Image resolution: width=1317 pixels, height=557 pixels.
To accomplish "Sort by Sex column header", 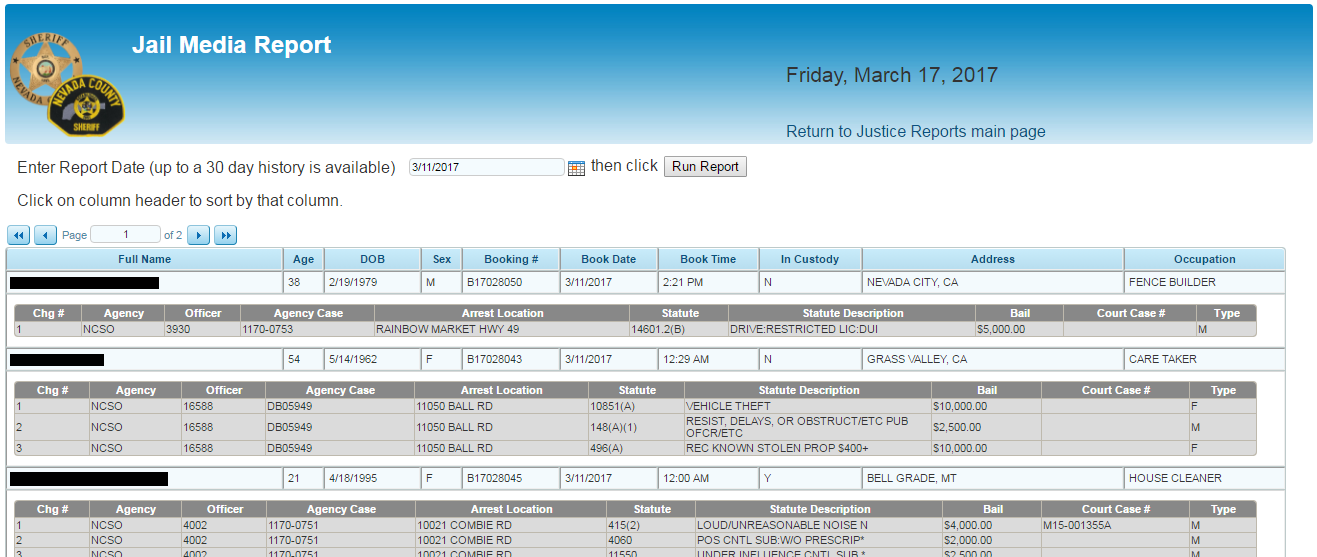I will [441, 259].
